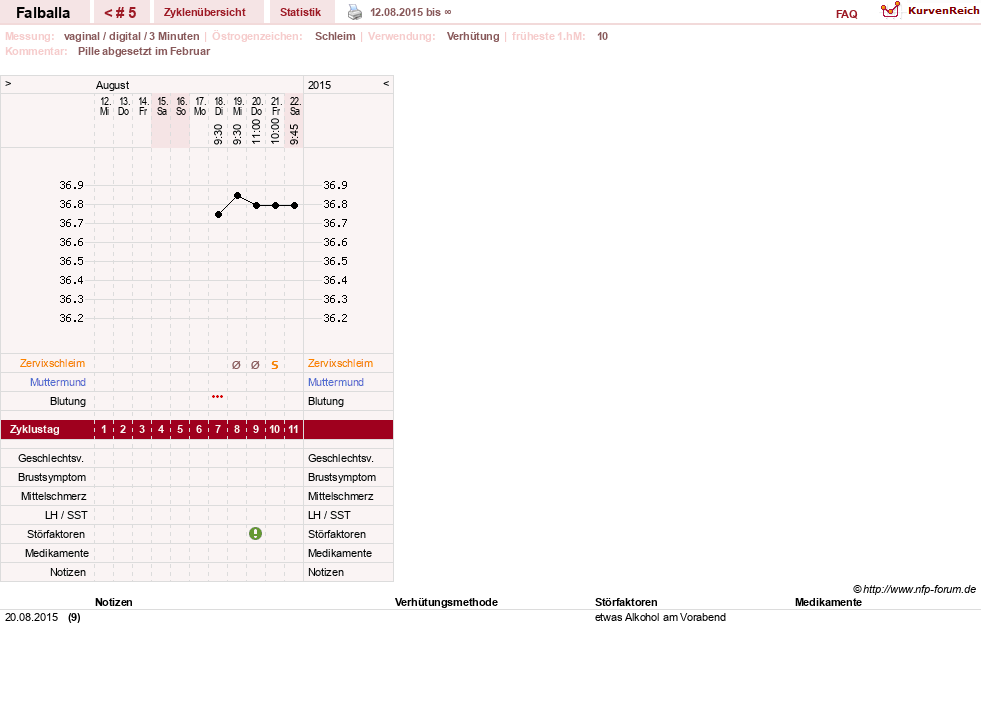The height and width of the screenshot is (721, 981).
Task: Click the left Muttermund row label
Action: 58,382
